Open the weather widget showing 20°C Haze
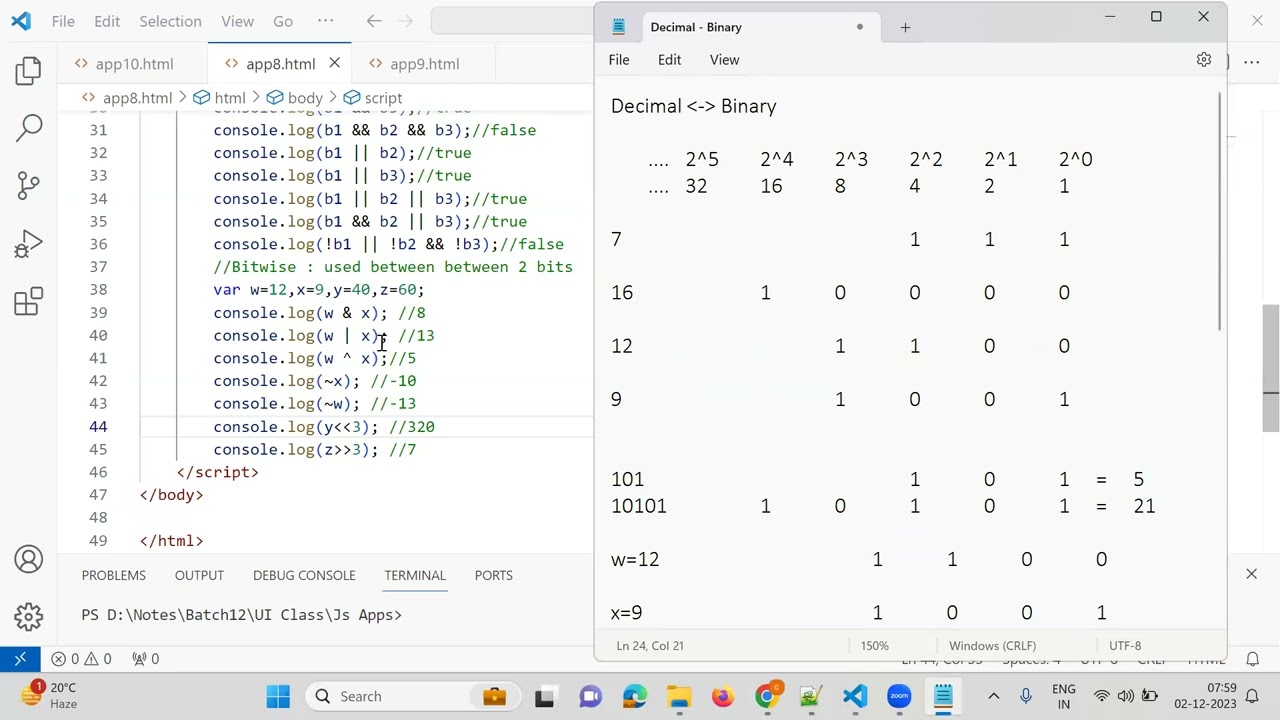1280x720 pixels. (x=50, y=696)
